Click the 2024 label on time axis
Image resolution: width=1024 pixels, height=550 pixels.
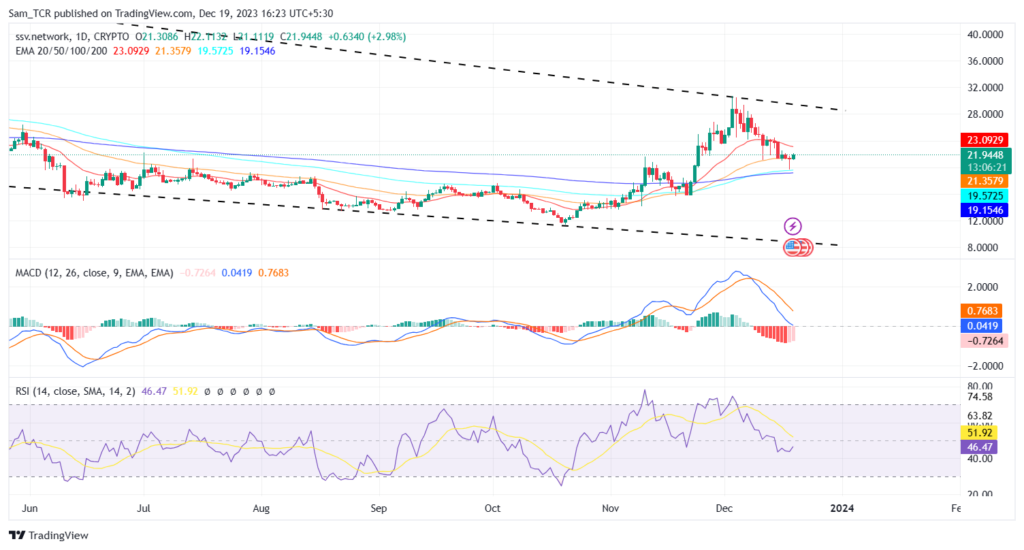(x=842, y=508)
